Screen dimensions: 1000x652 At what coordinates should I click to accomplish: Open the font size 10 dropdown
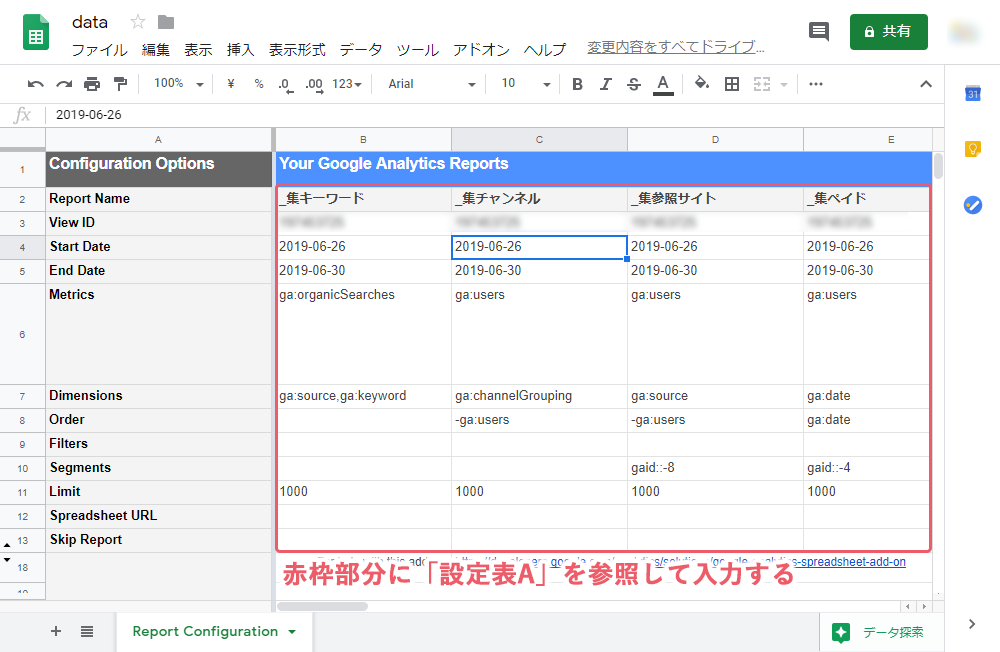(x=525, y=84)
